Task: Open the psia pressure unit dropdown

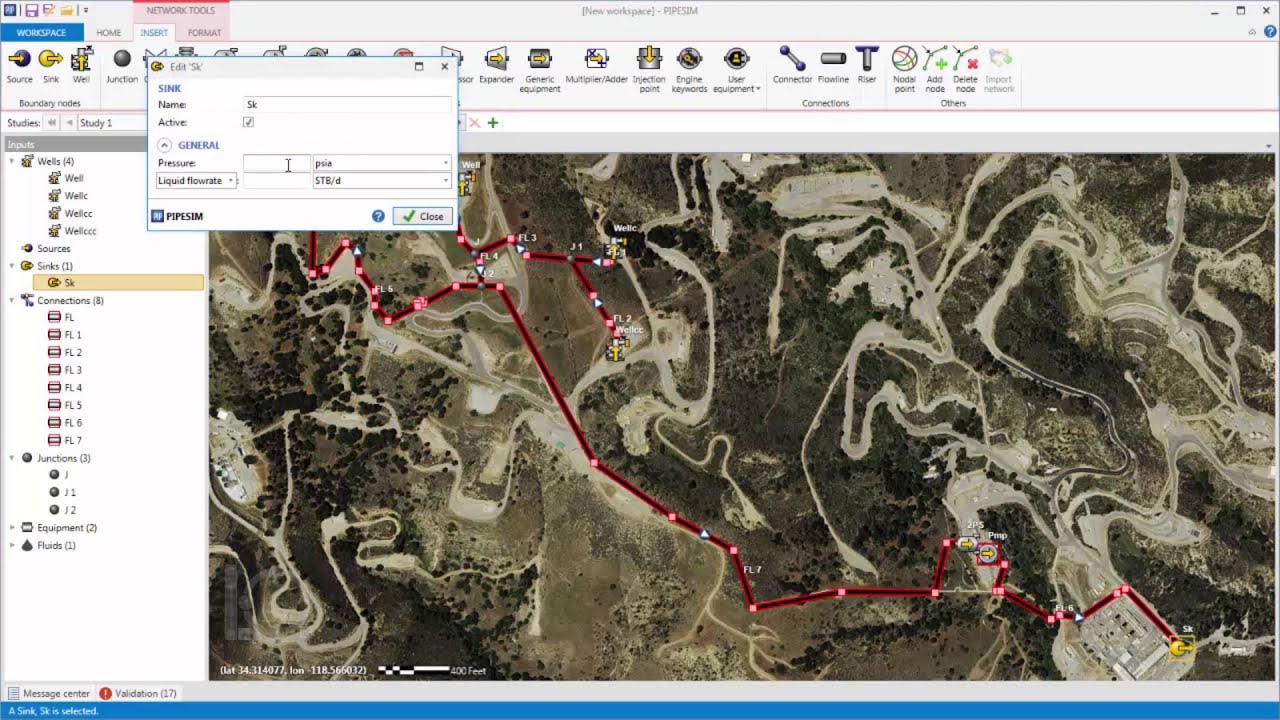Action: click(x=382, y=163)
